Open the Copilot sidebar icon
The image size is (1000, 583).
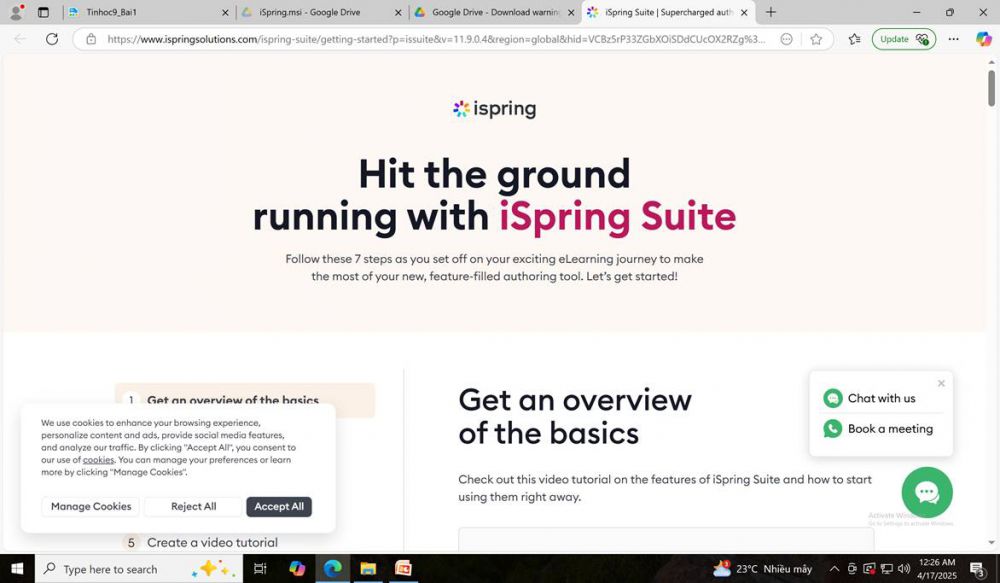(x=983, y=39)
